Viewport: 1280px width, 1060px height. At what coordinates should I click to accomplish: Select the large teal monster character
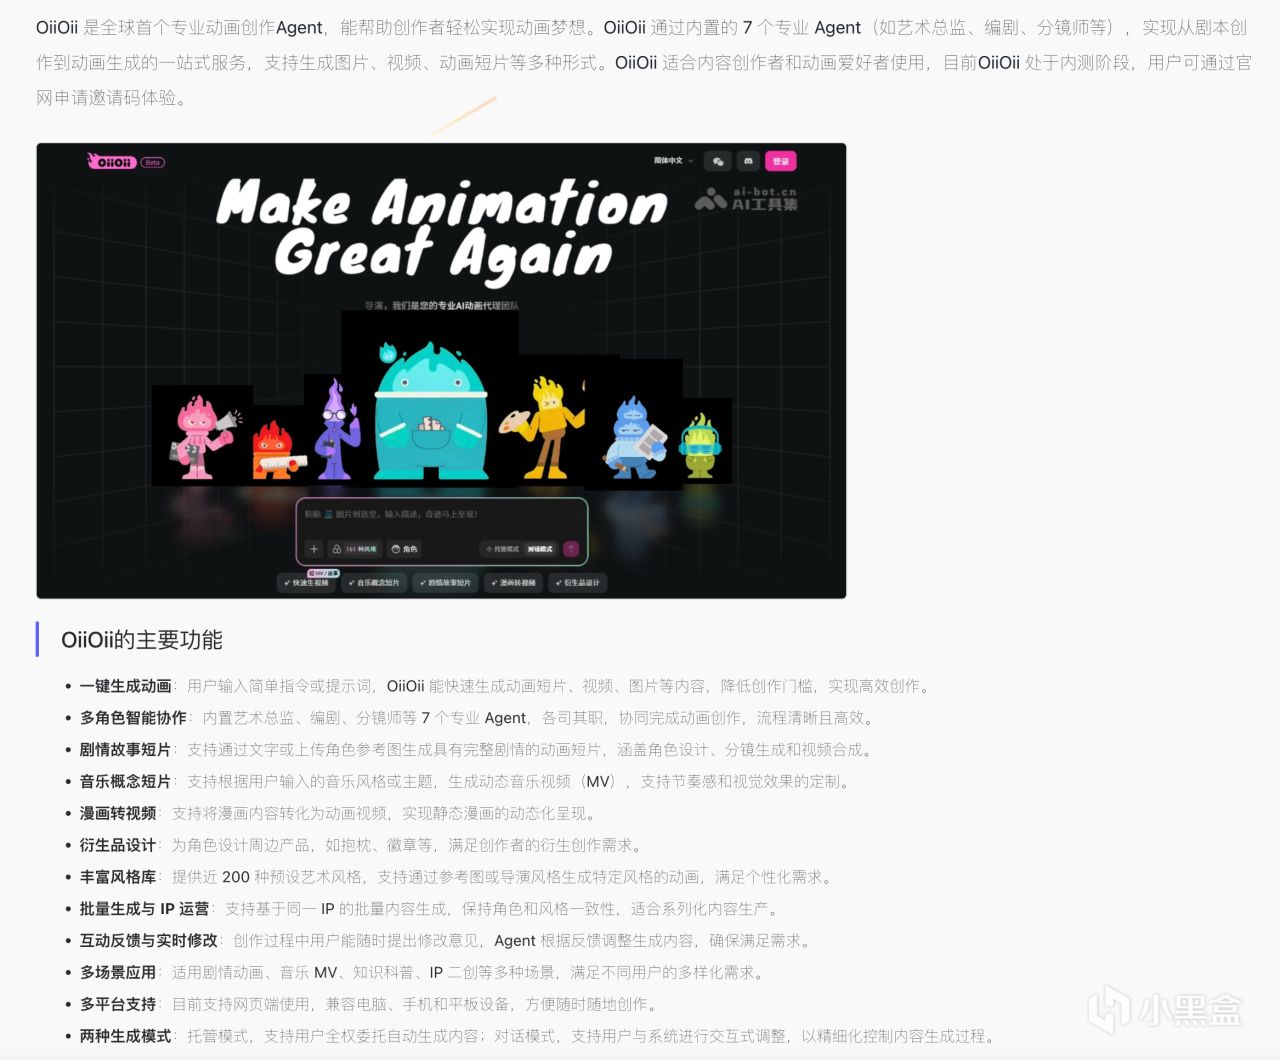point(430,410)
